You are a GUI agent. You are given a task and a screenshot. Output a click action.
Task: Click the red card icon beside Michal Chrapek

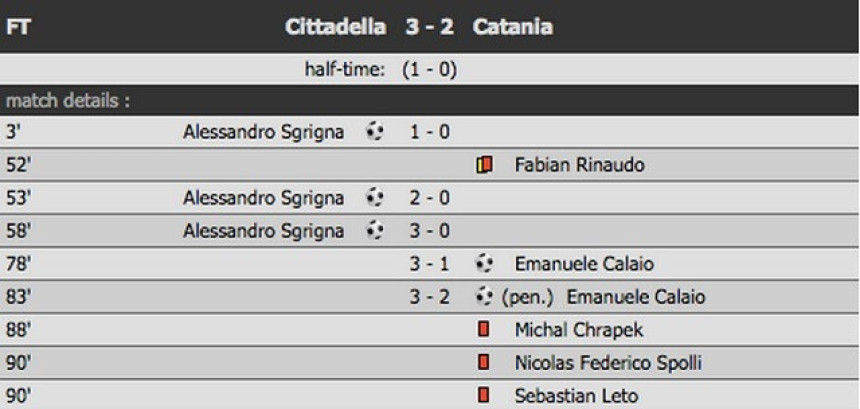click(483, 330)
